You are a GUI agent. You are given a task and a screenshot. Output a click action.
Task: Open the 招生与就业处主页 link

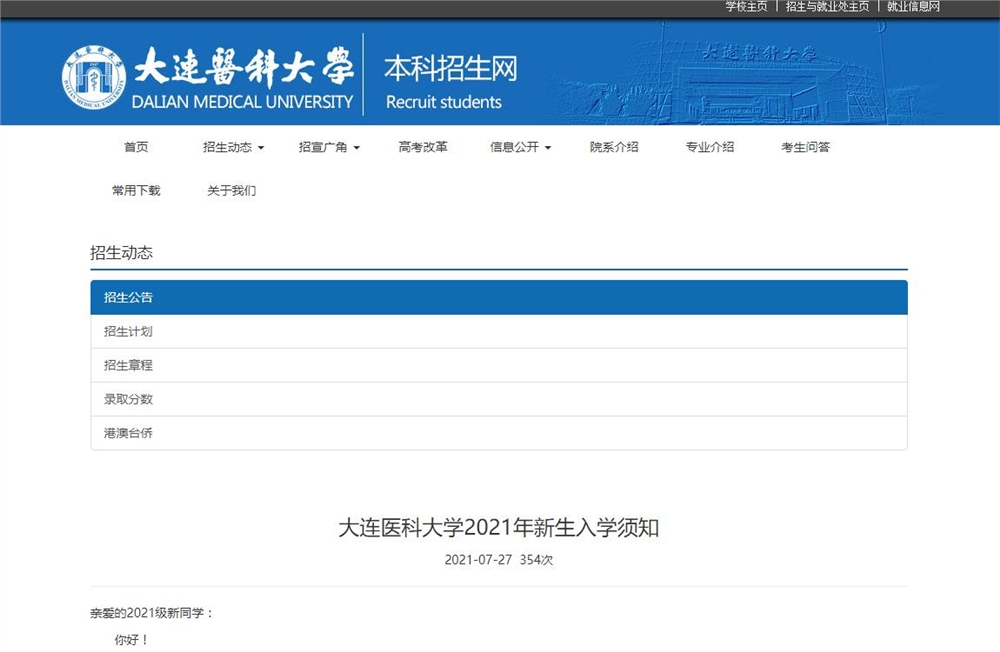pos(827,6)
